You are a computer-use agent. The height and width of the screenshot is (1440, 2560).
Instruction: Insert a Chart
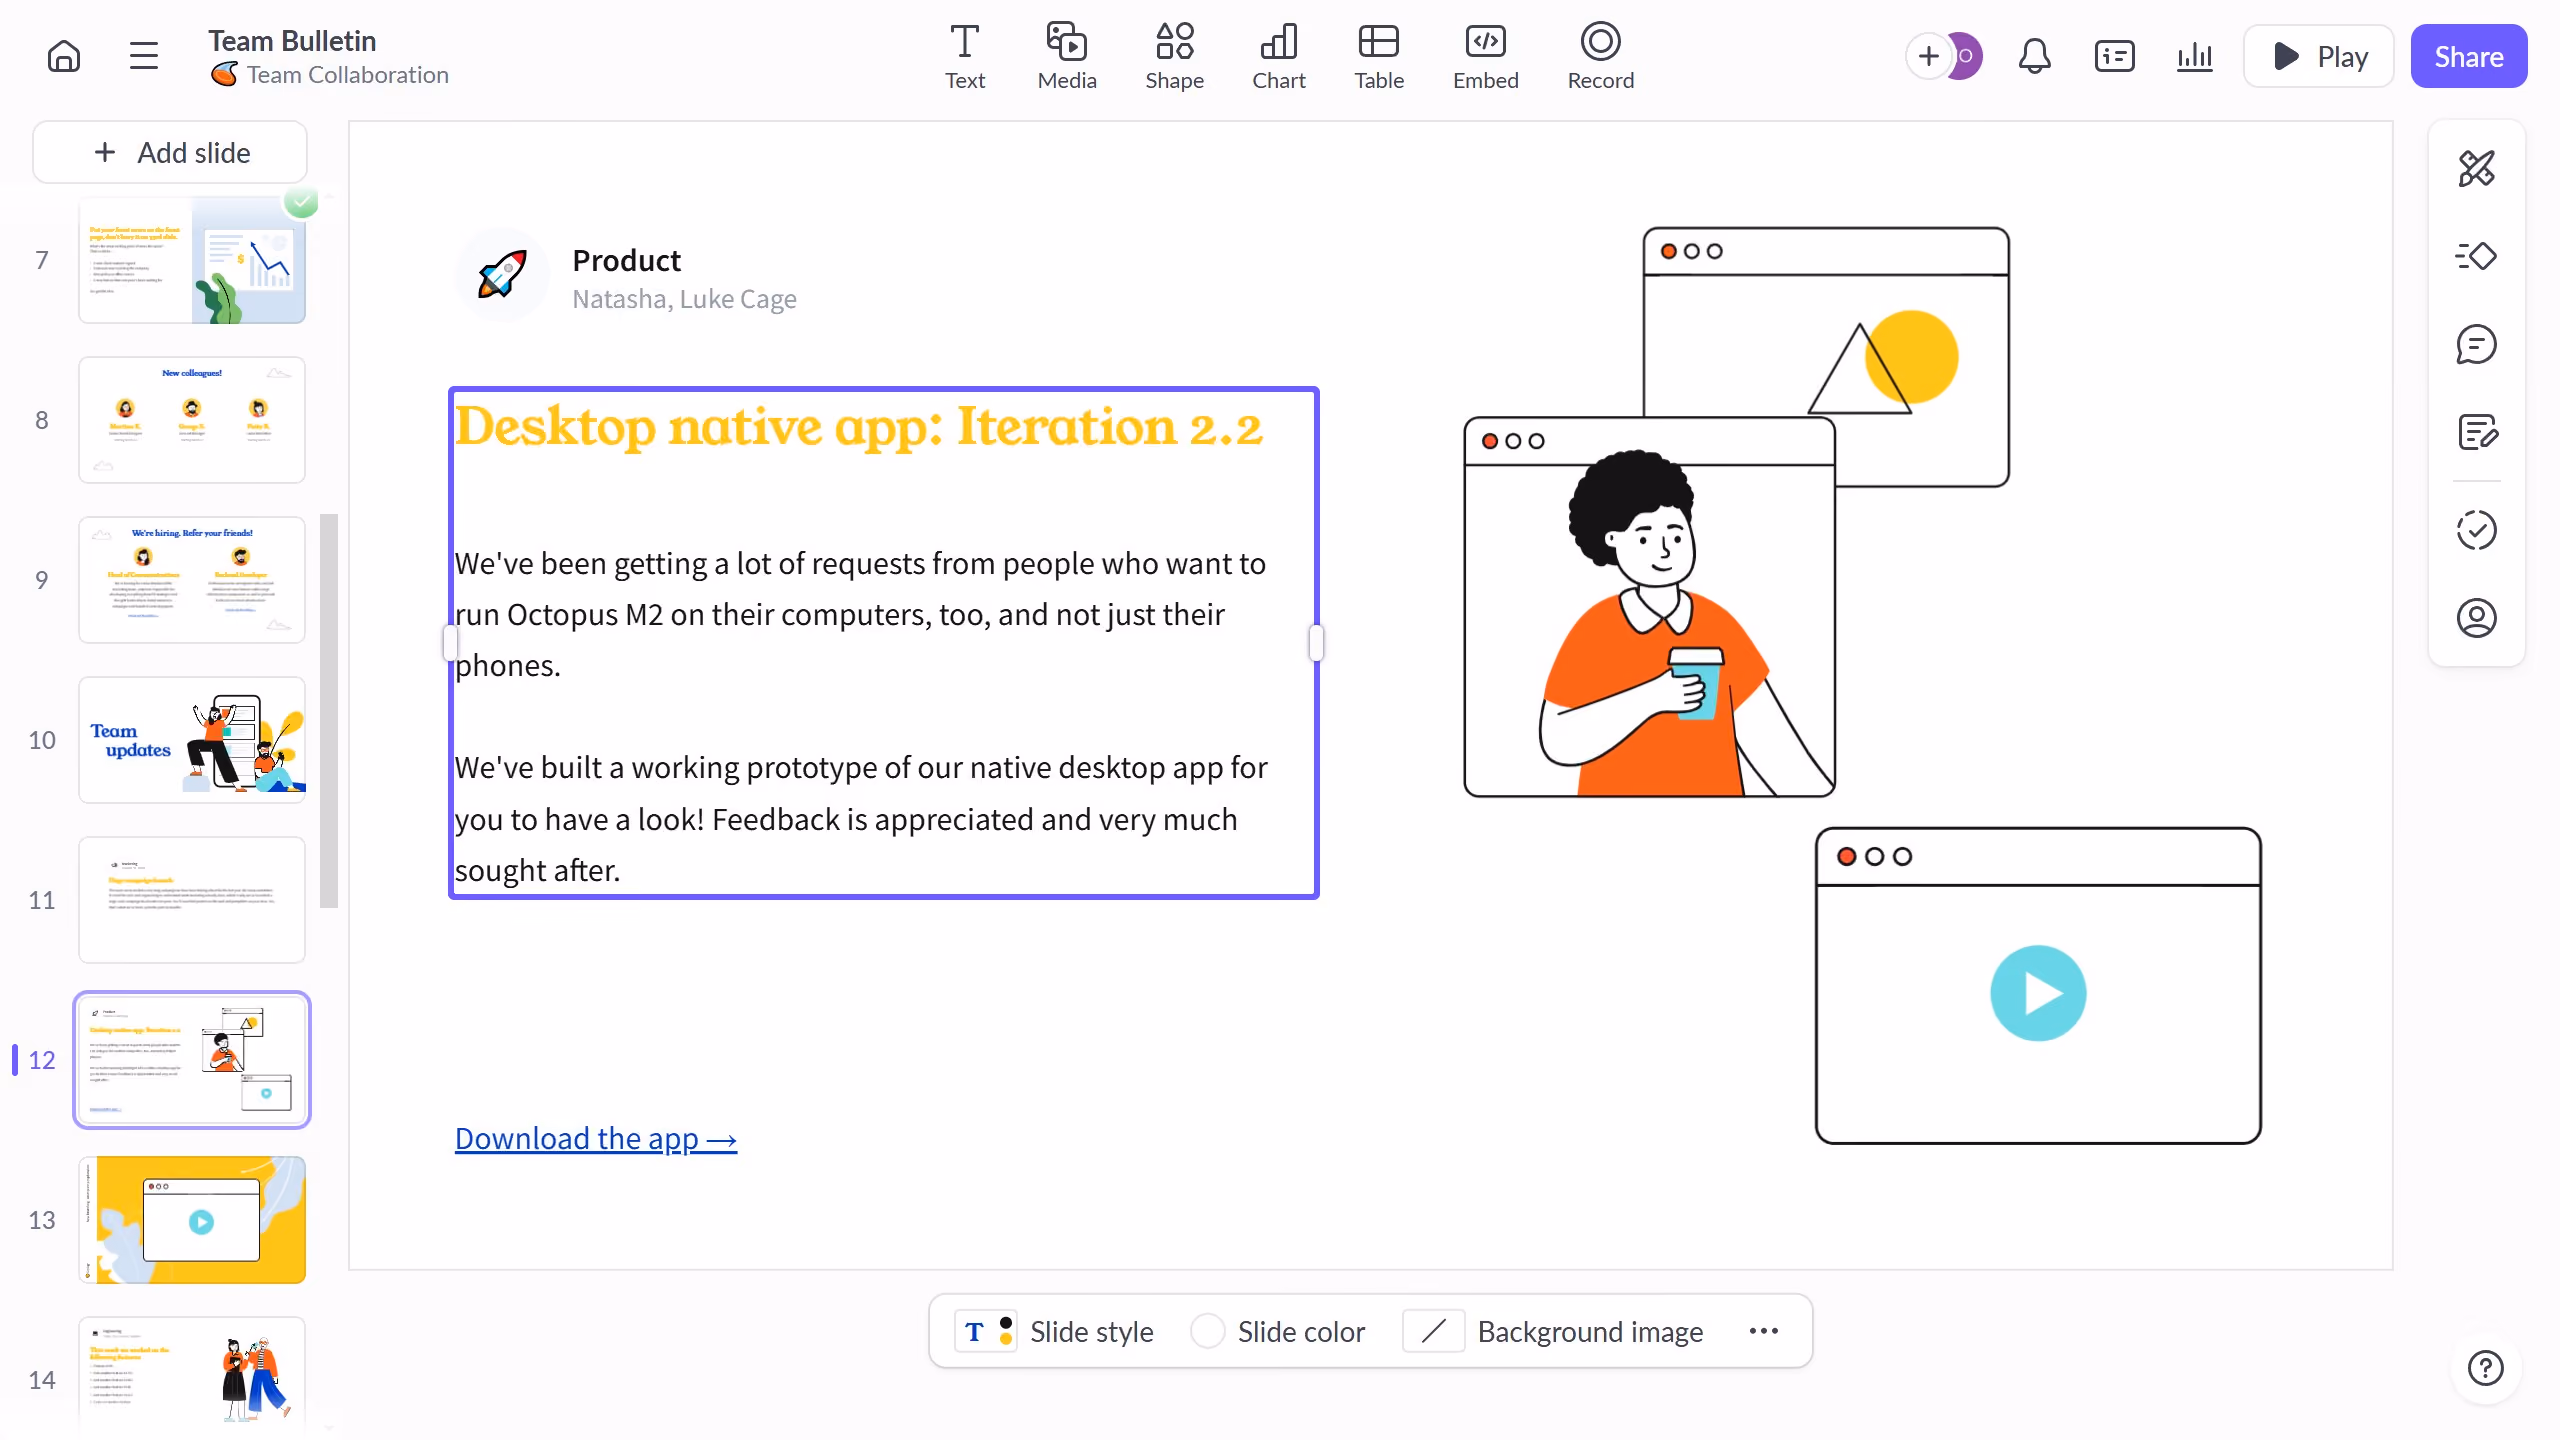[x=1279, y=57]
